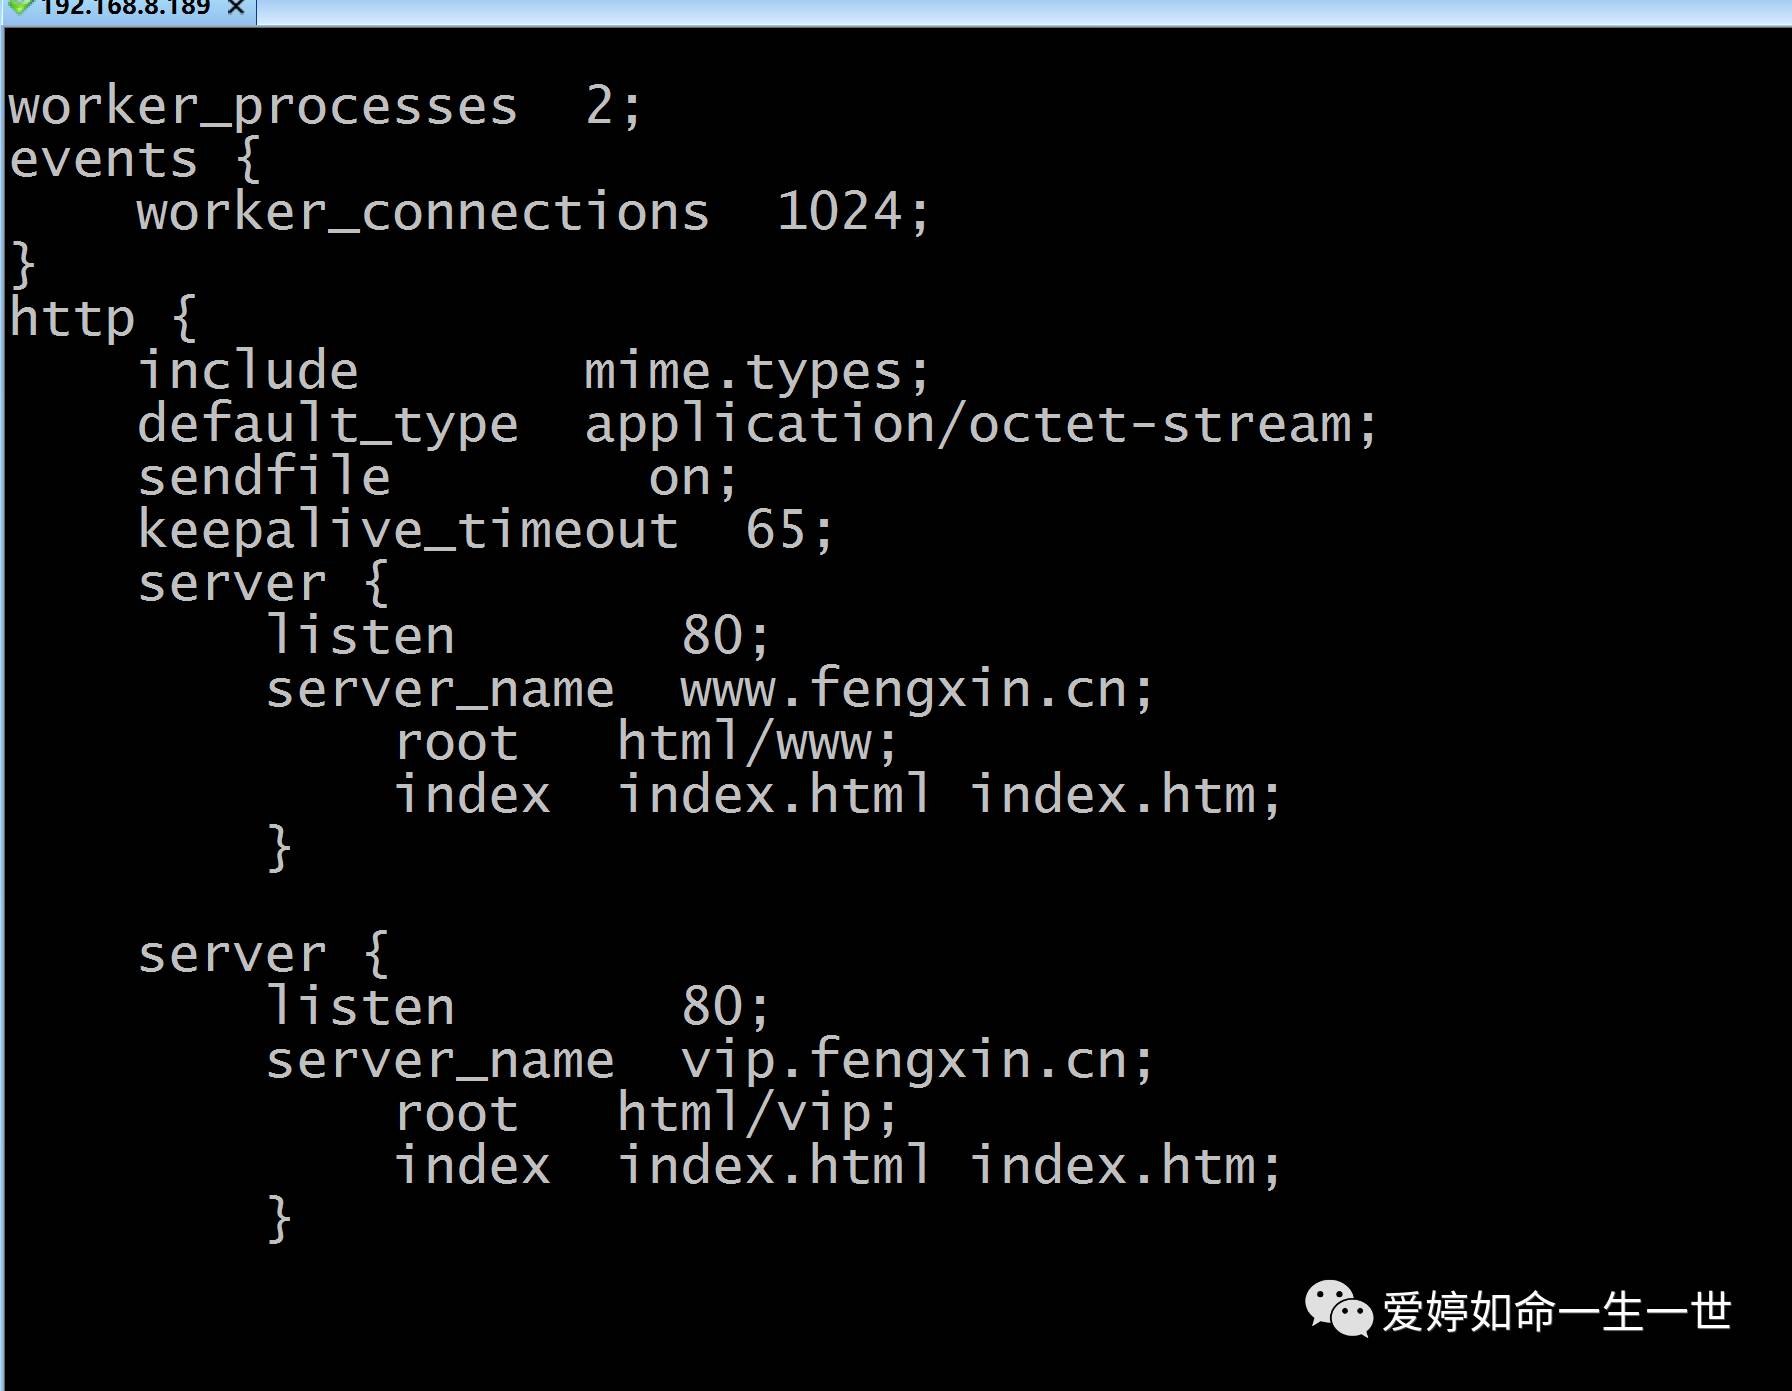Click the 1024 connections value

point(840,213)
